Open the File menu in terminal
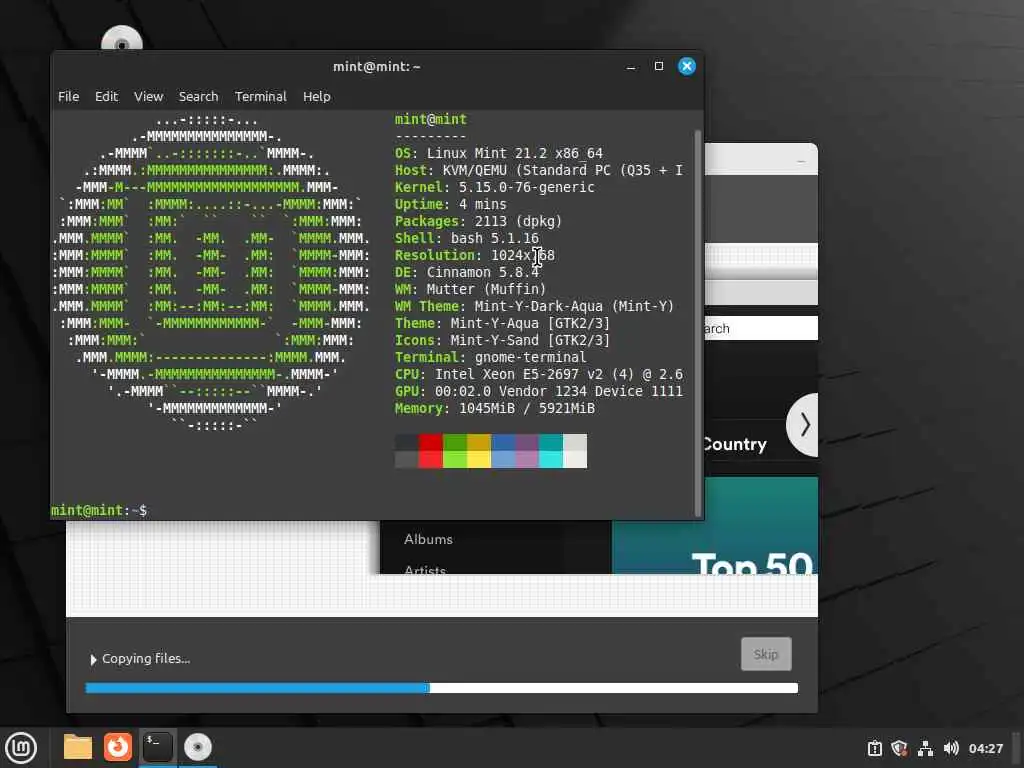The width and height of the screenshot is (1024, 768). [x=69, y=97]
